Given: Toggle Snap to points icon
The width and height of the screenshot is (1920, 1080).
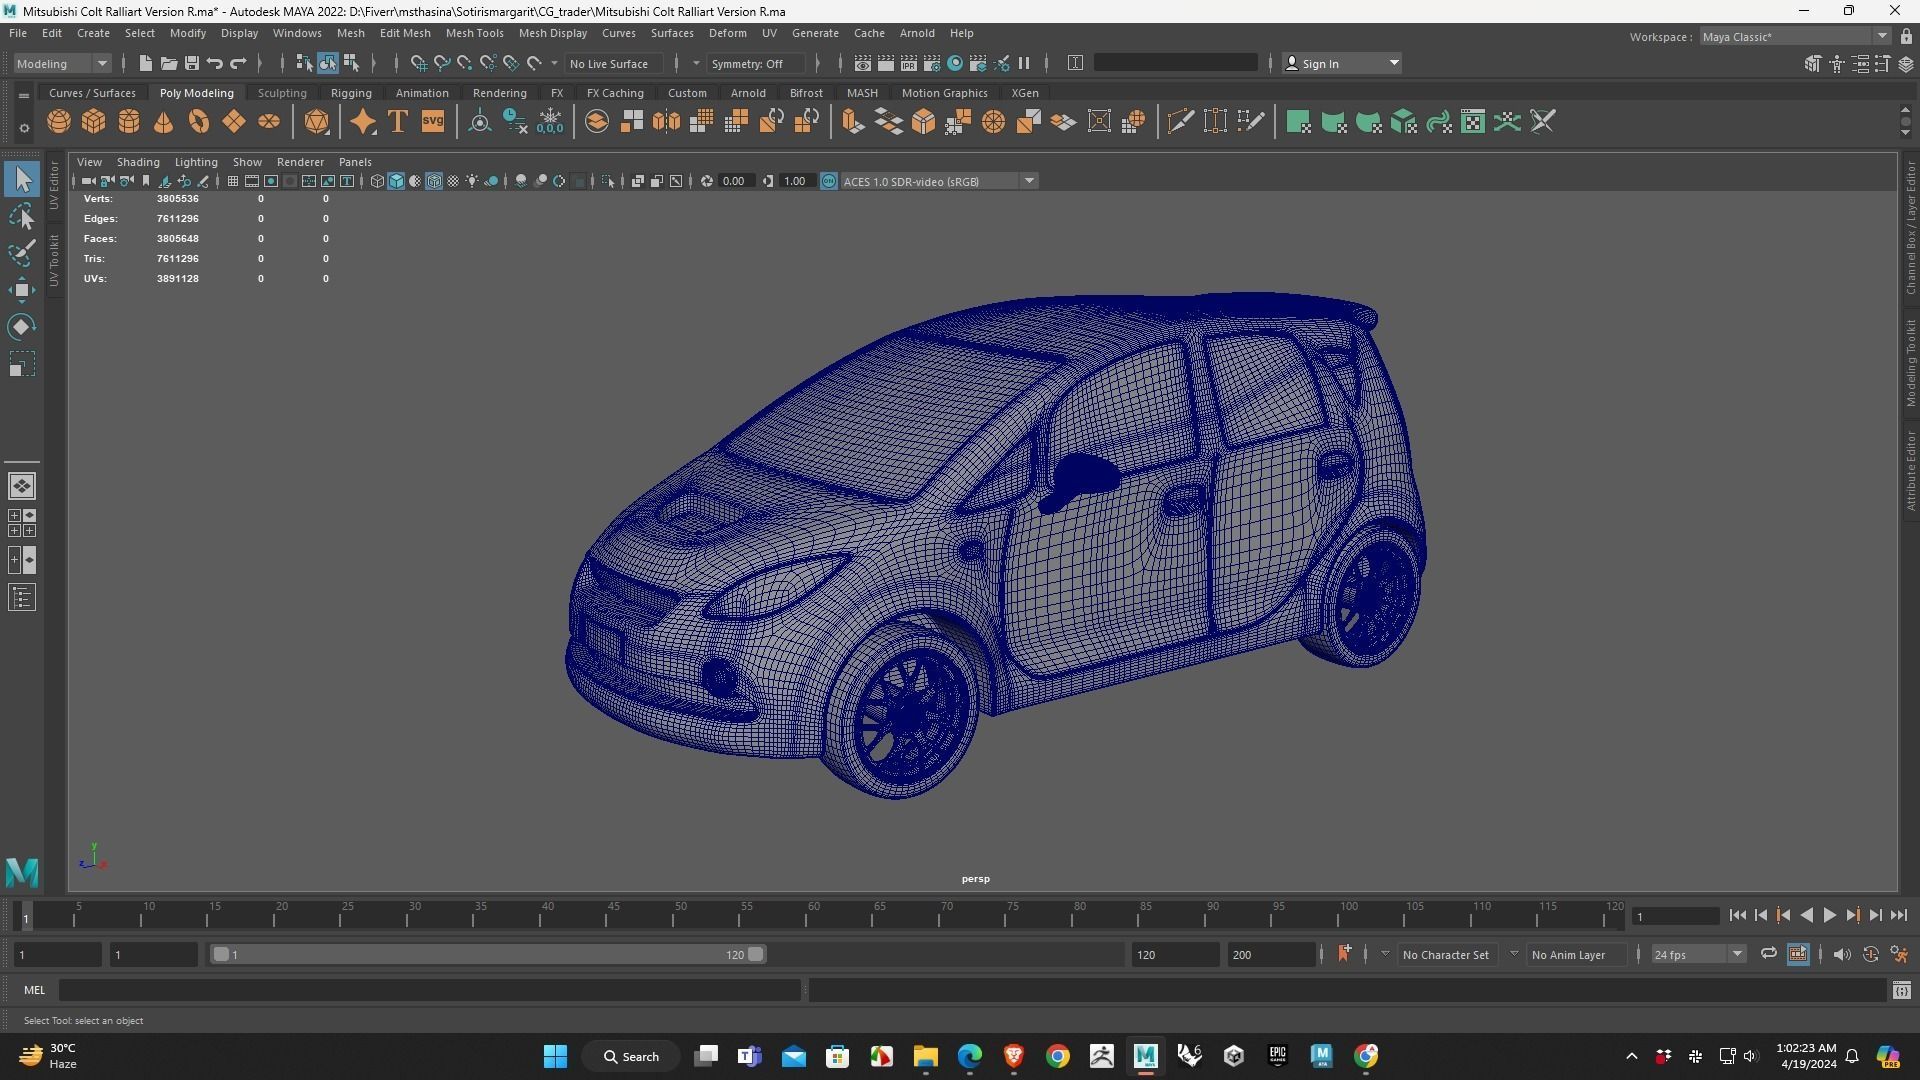Looking at the screenshot, I should pos(464,63).
